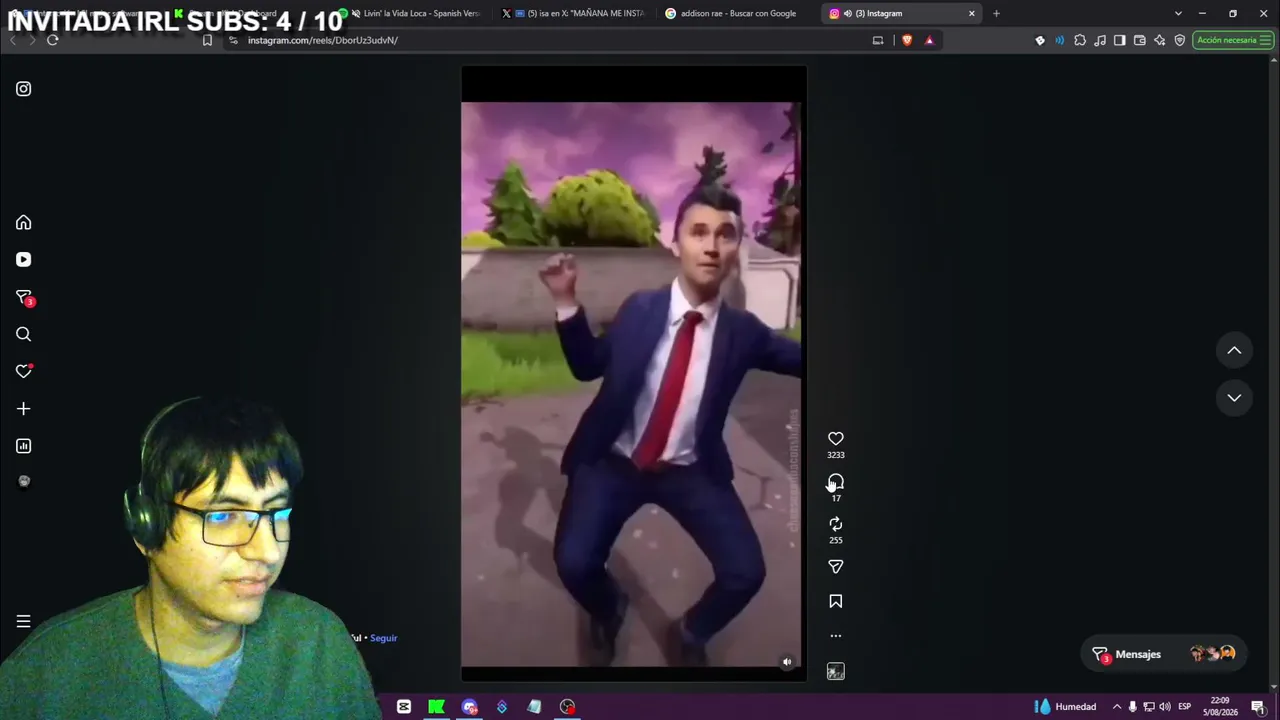Go to the next reel
The width and height of the screenshot is (1280, 720).
(1234, 398)
